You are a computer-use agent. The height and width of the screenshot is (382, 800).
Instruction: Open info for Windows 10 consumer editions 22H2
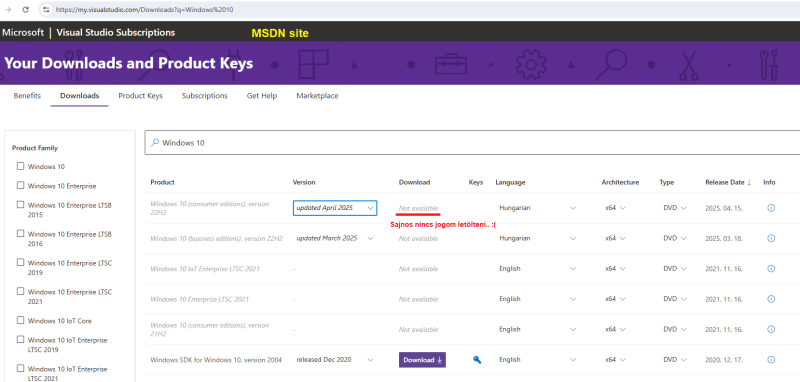[x=771, y=208]
